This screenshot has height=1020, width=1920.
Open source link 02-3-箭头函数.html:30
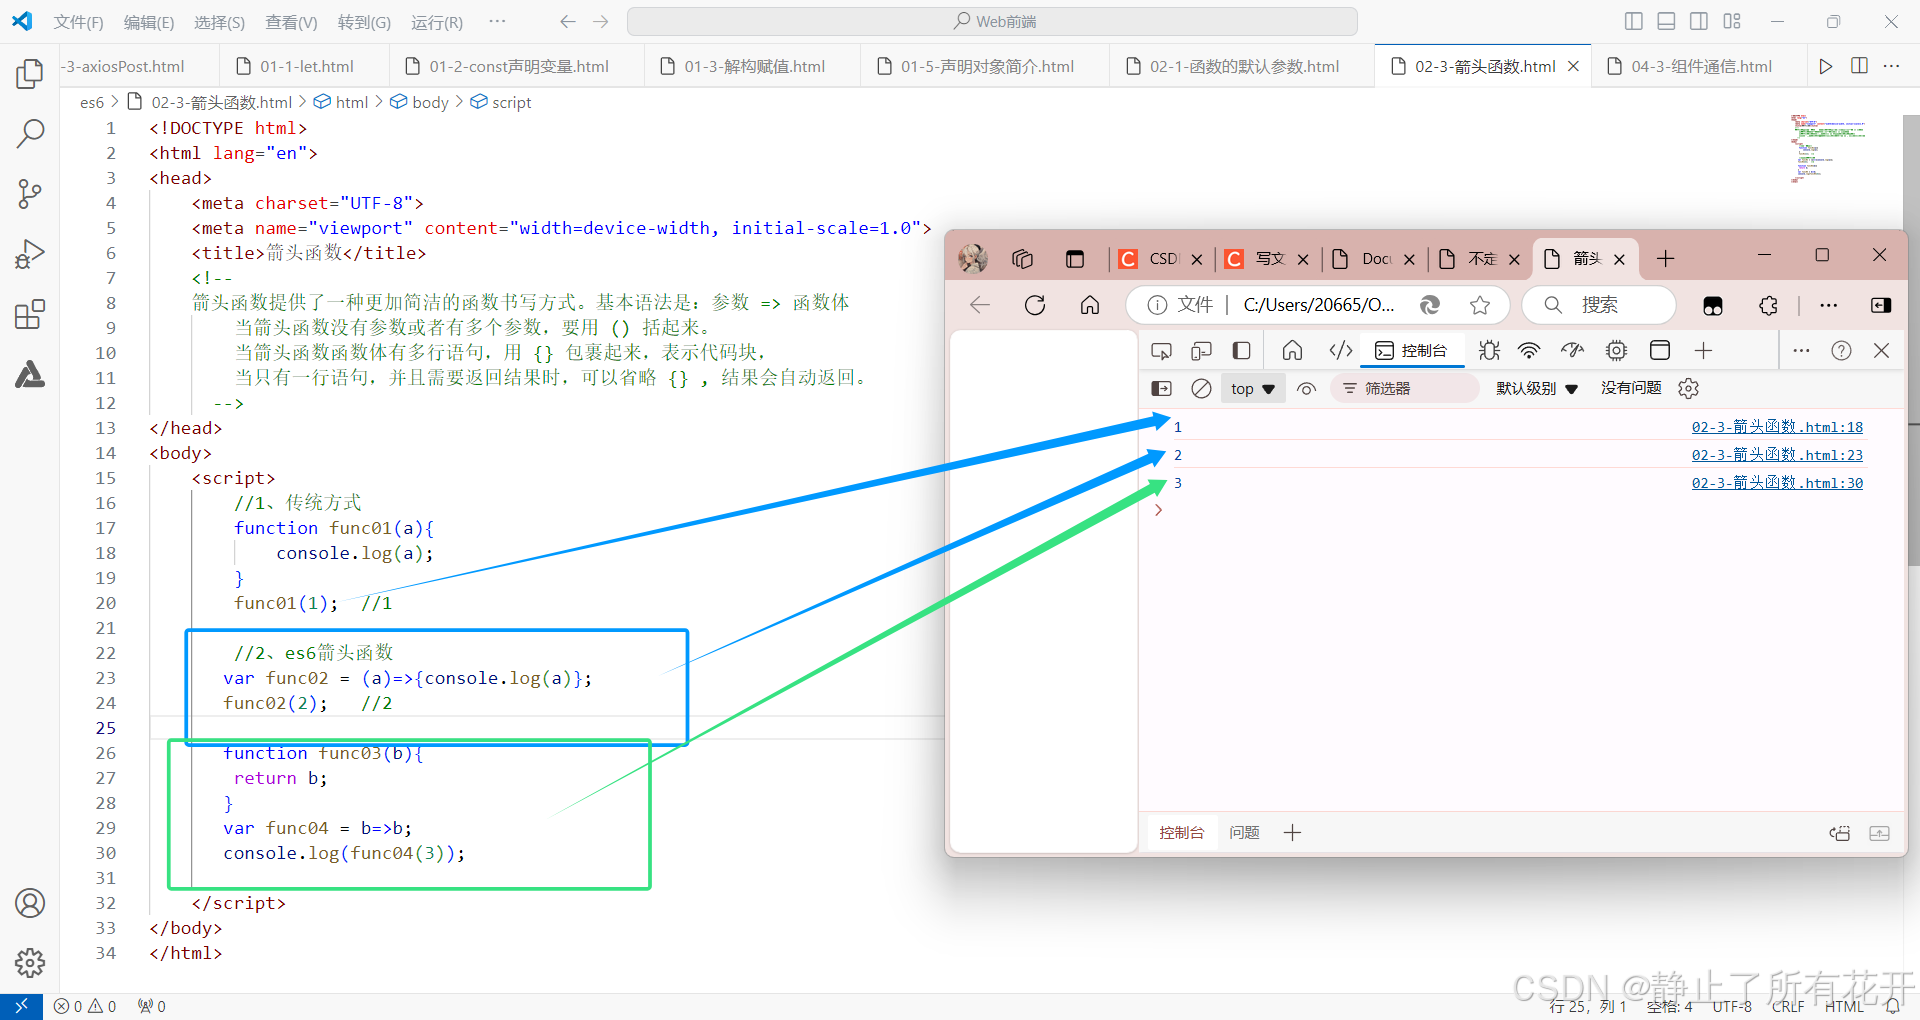(x=1777, y=483)
